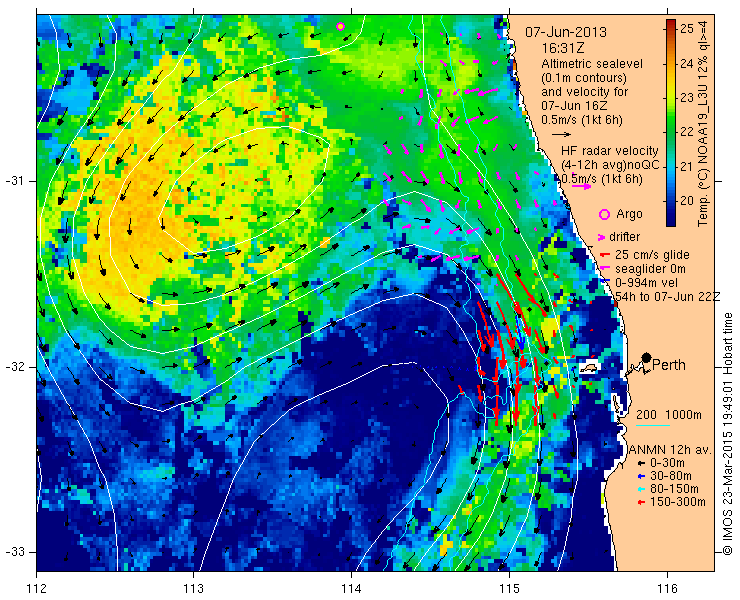The height and width of the screenshot is (600, 740).
Task: Click the 115 longitude axis label
Action: pos(509,588)
